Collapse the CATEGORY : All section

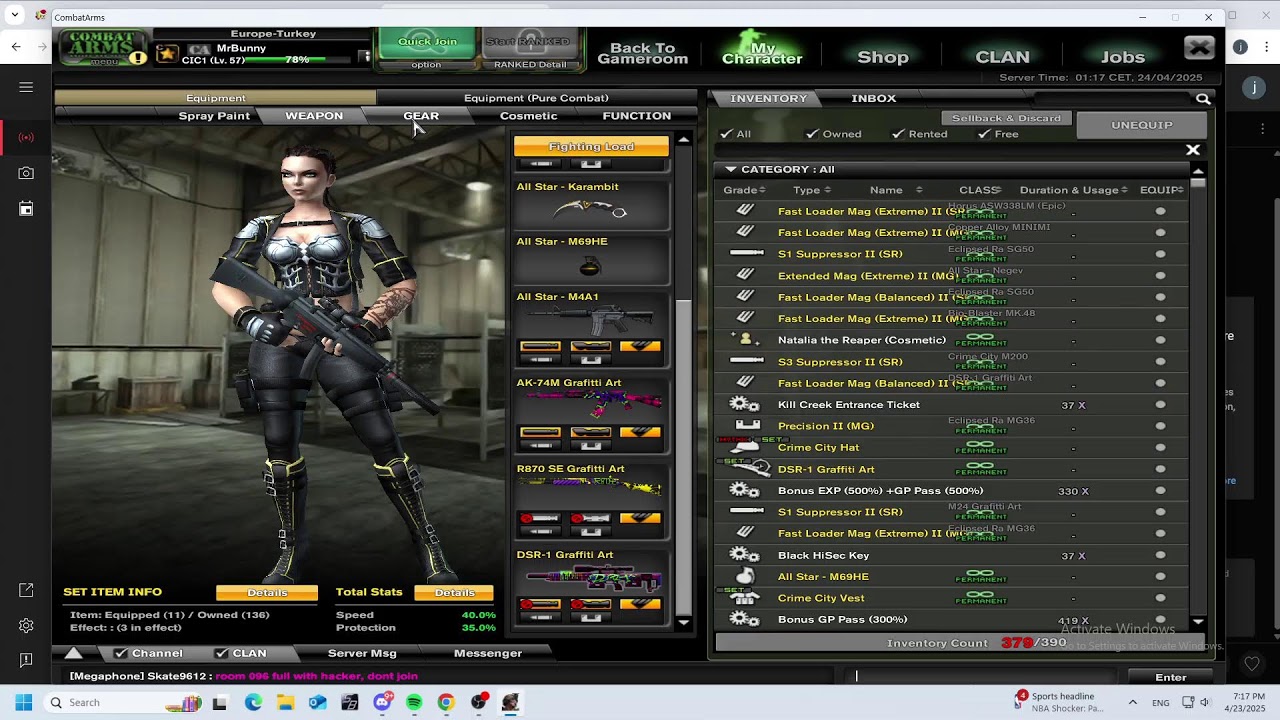click(731, 169)
